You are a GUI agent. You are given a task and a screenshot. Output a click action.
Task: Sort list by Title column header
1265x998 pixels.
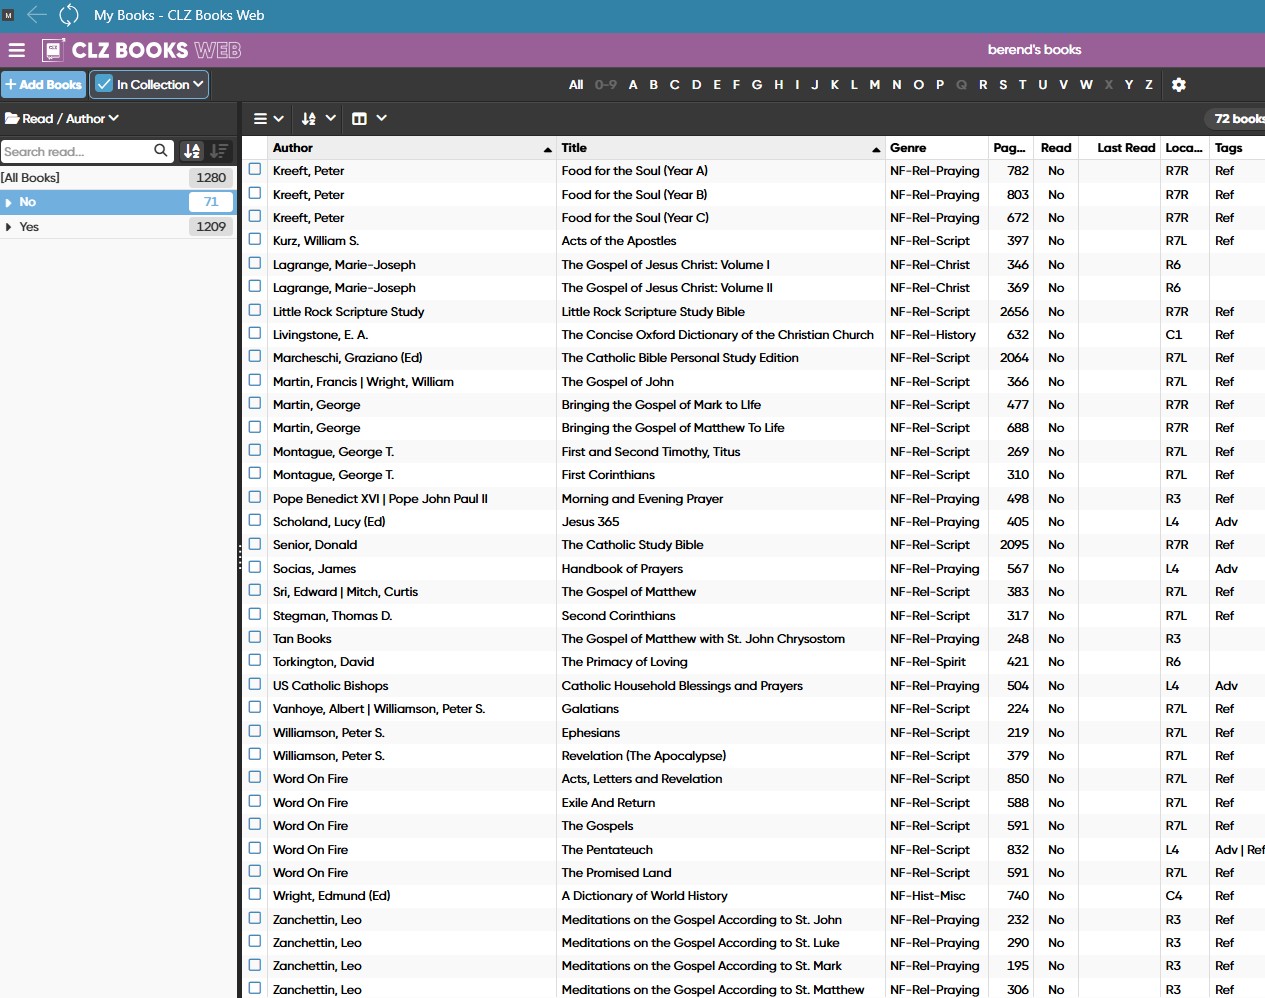click(x=574, y=148)
